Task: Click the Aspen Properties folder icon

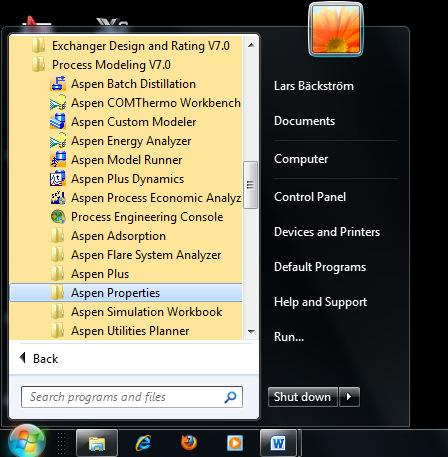Action: click(57, 293)
